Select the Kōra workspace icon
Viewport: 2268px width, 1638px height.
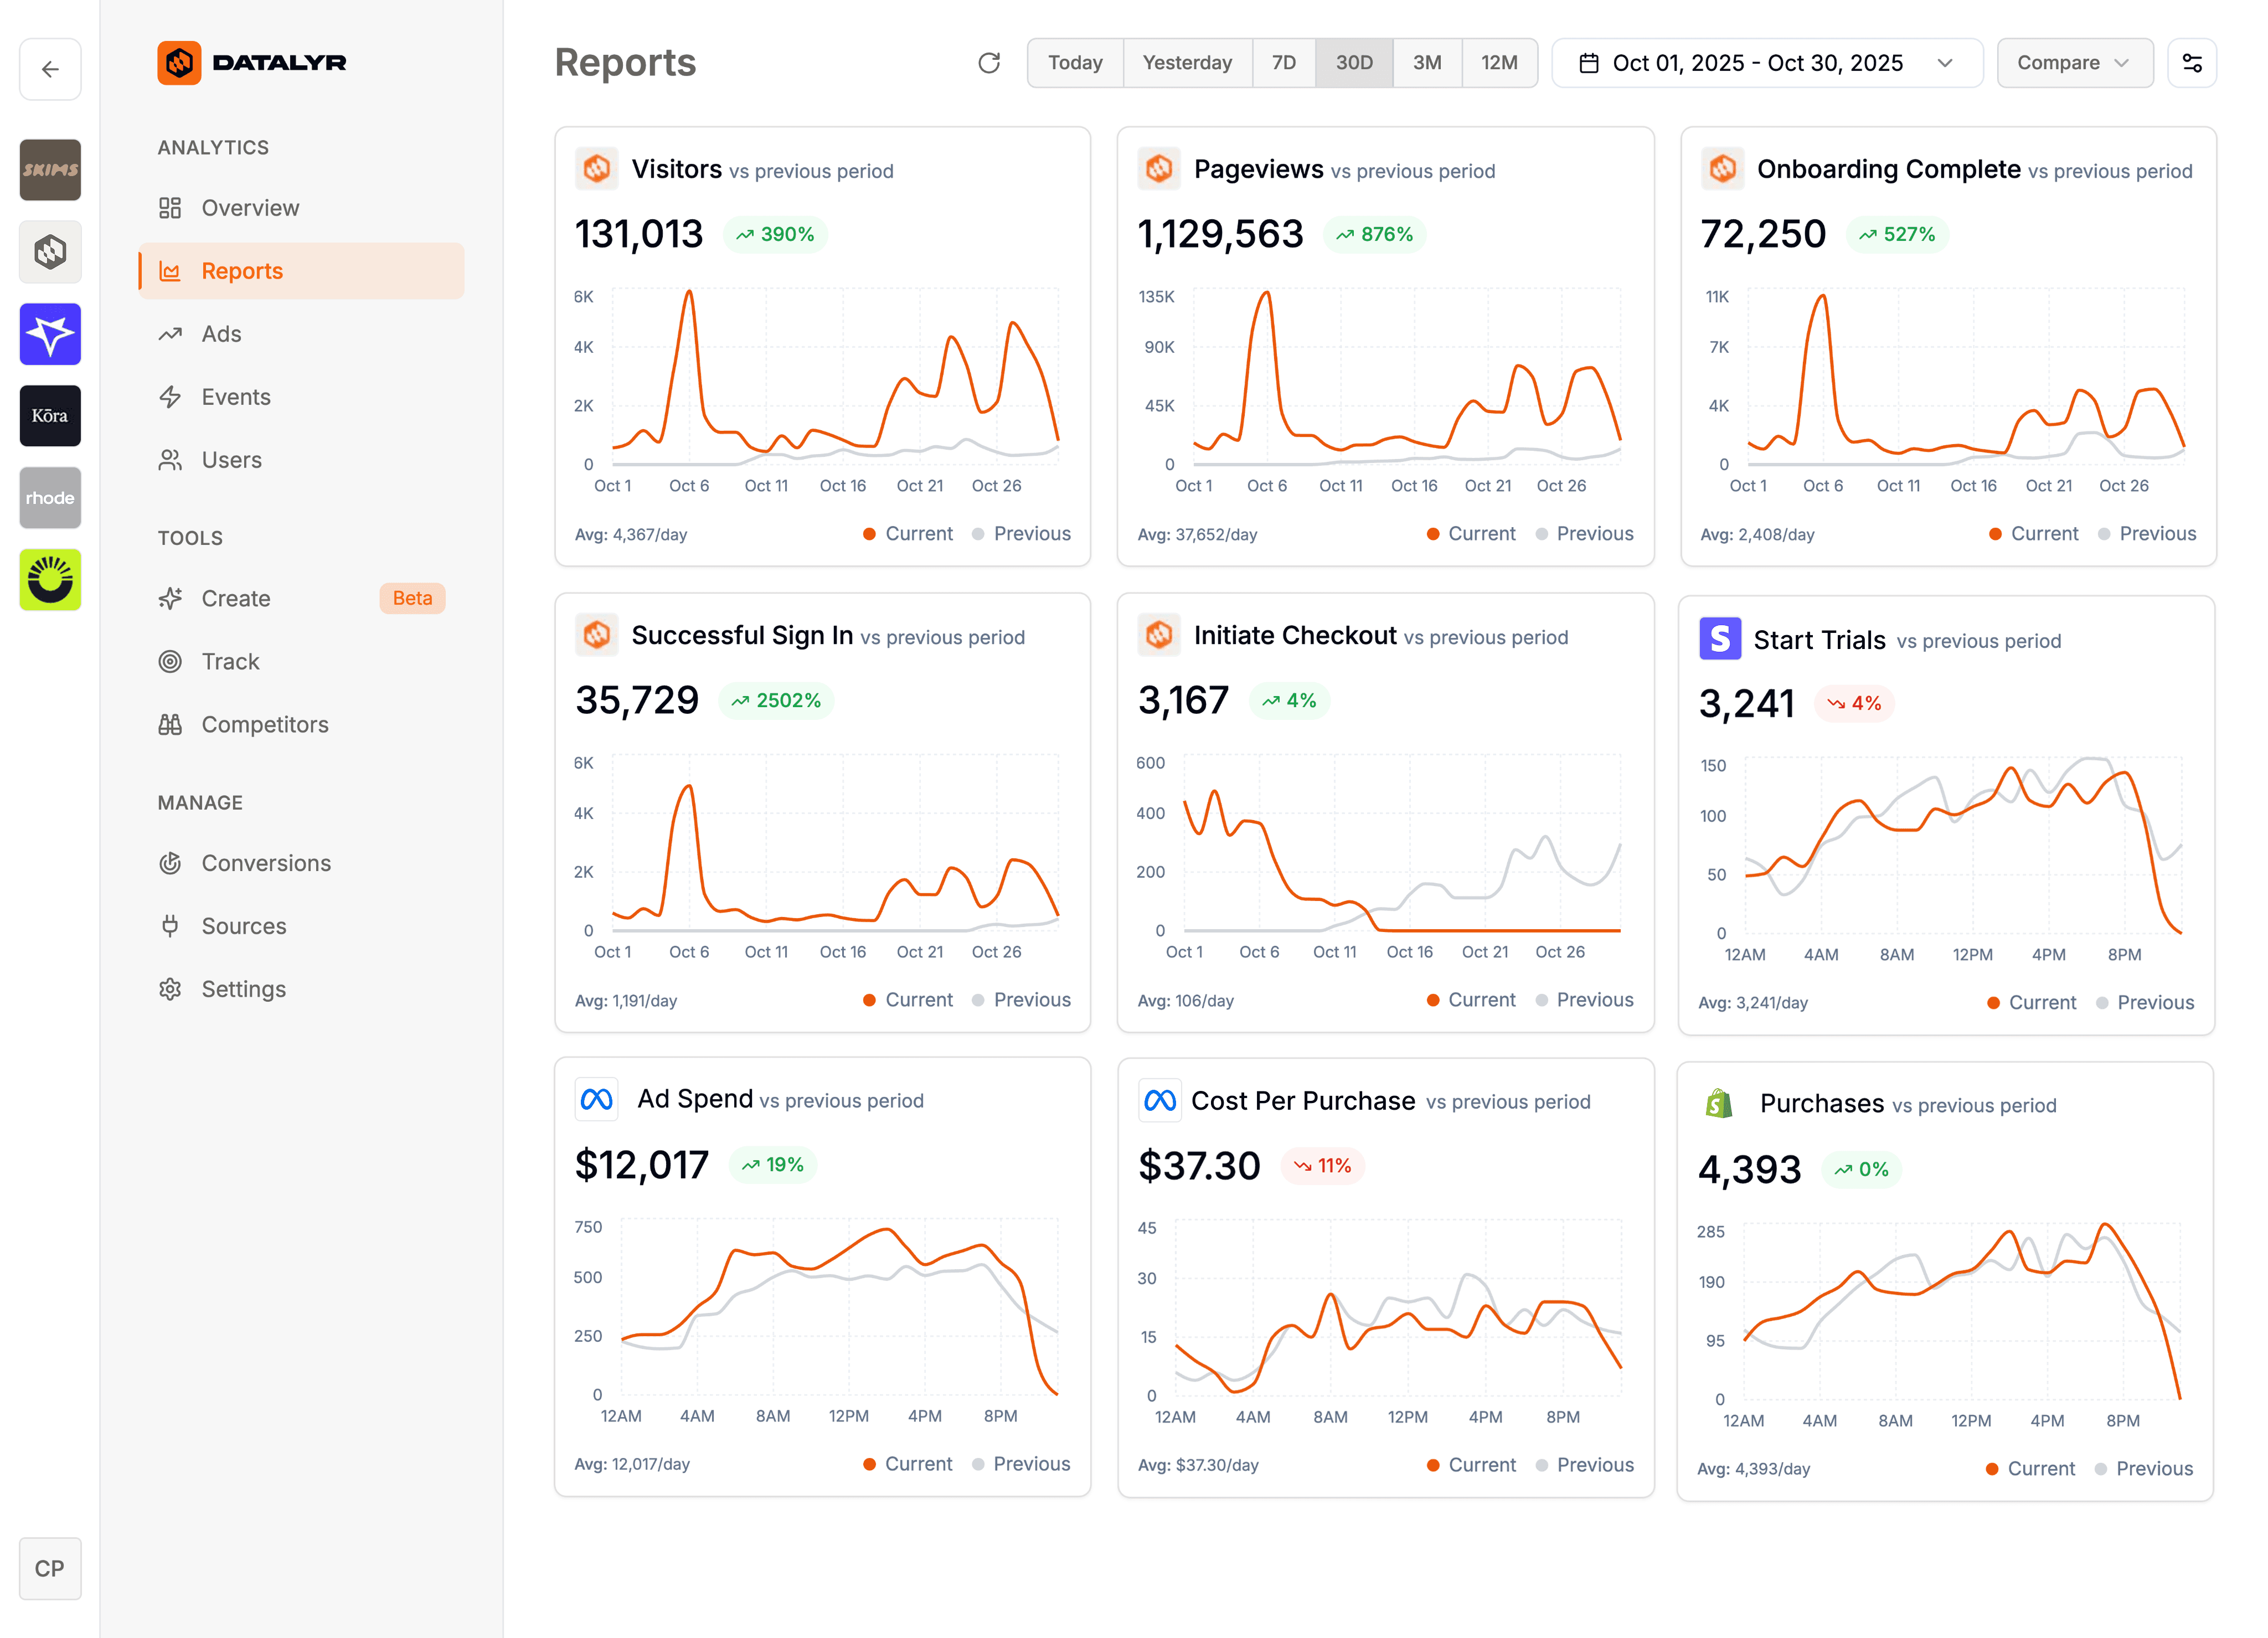click(x=50, y=415)
